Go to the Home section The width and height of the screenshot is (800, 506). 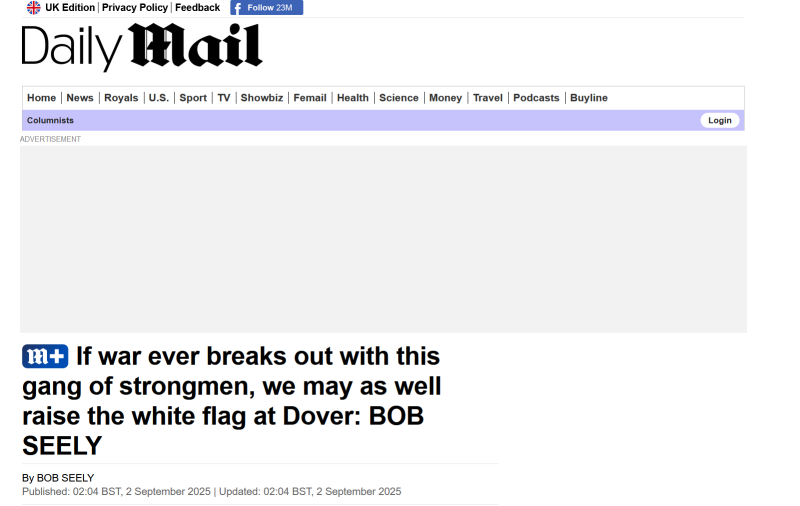coord(41,98)
